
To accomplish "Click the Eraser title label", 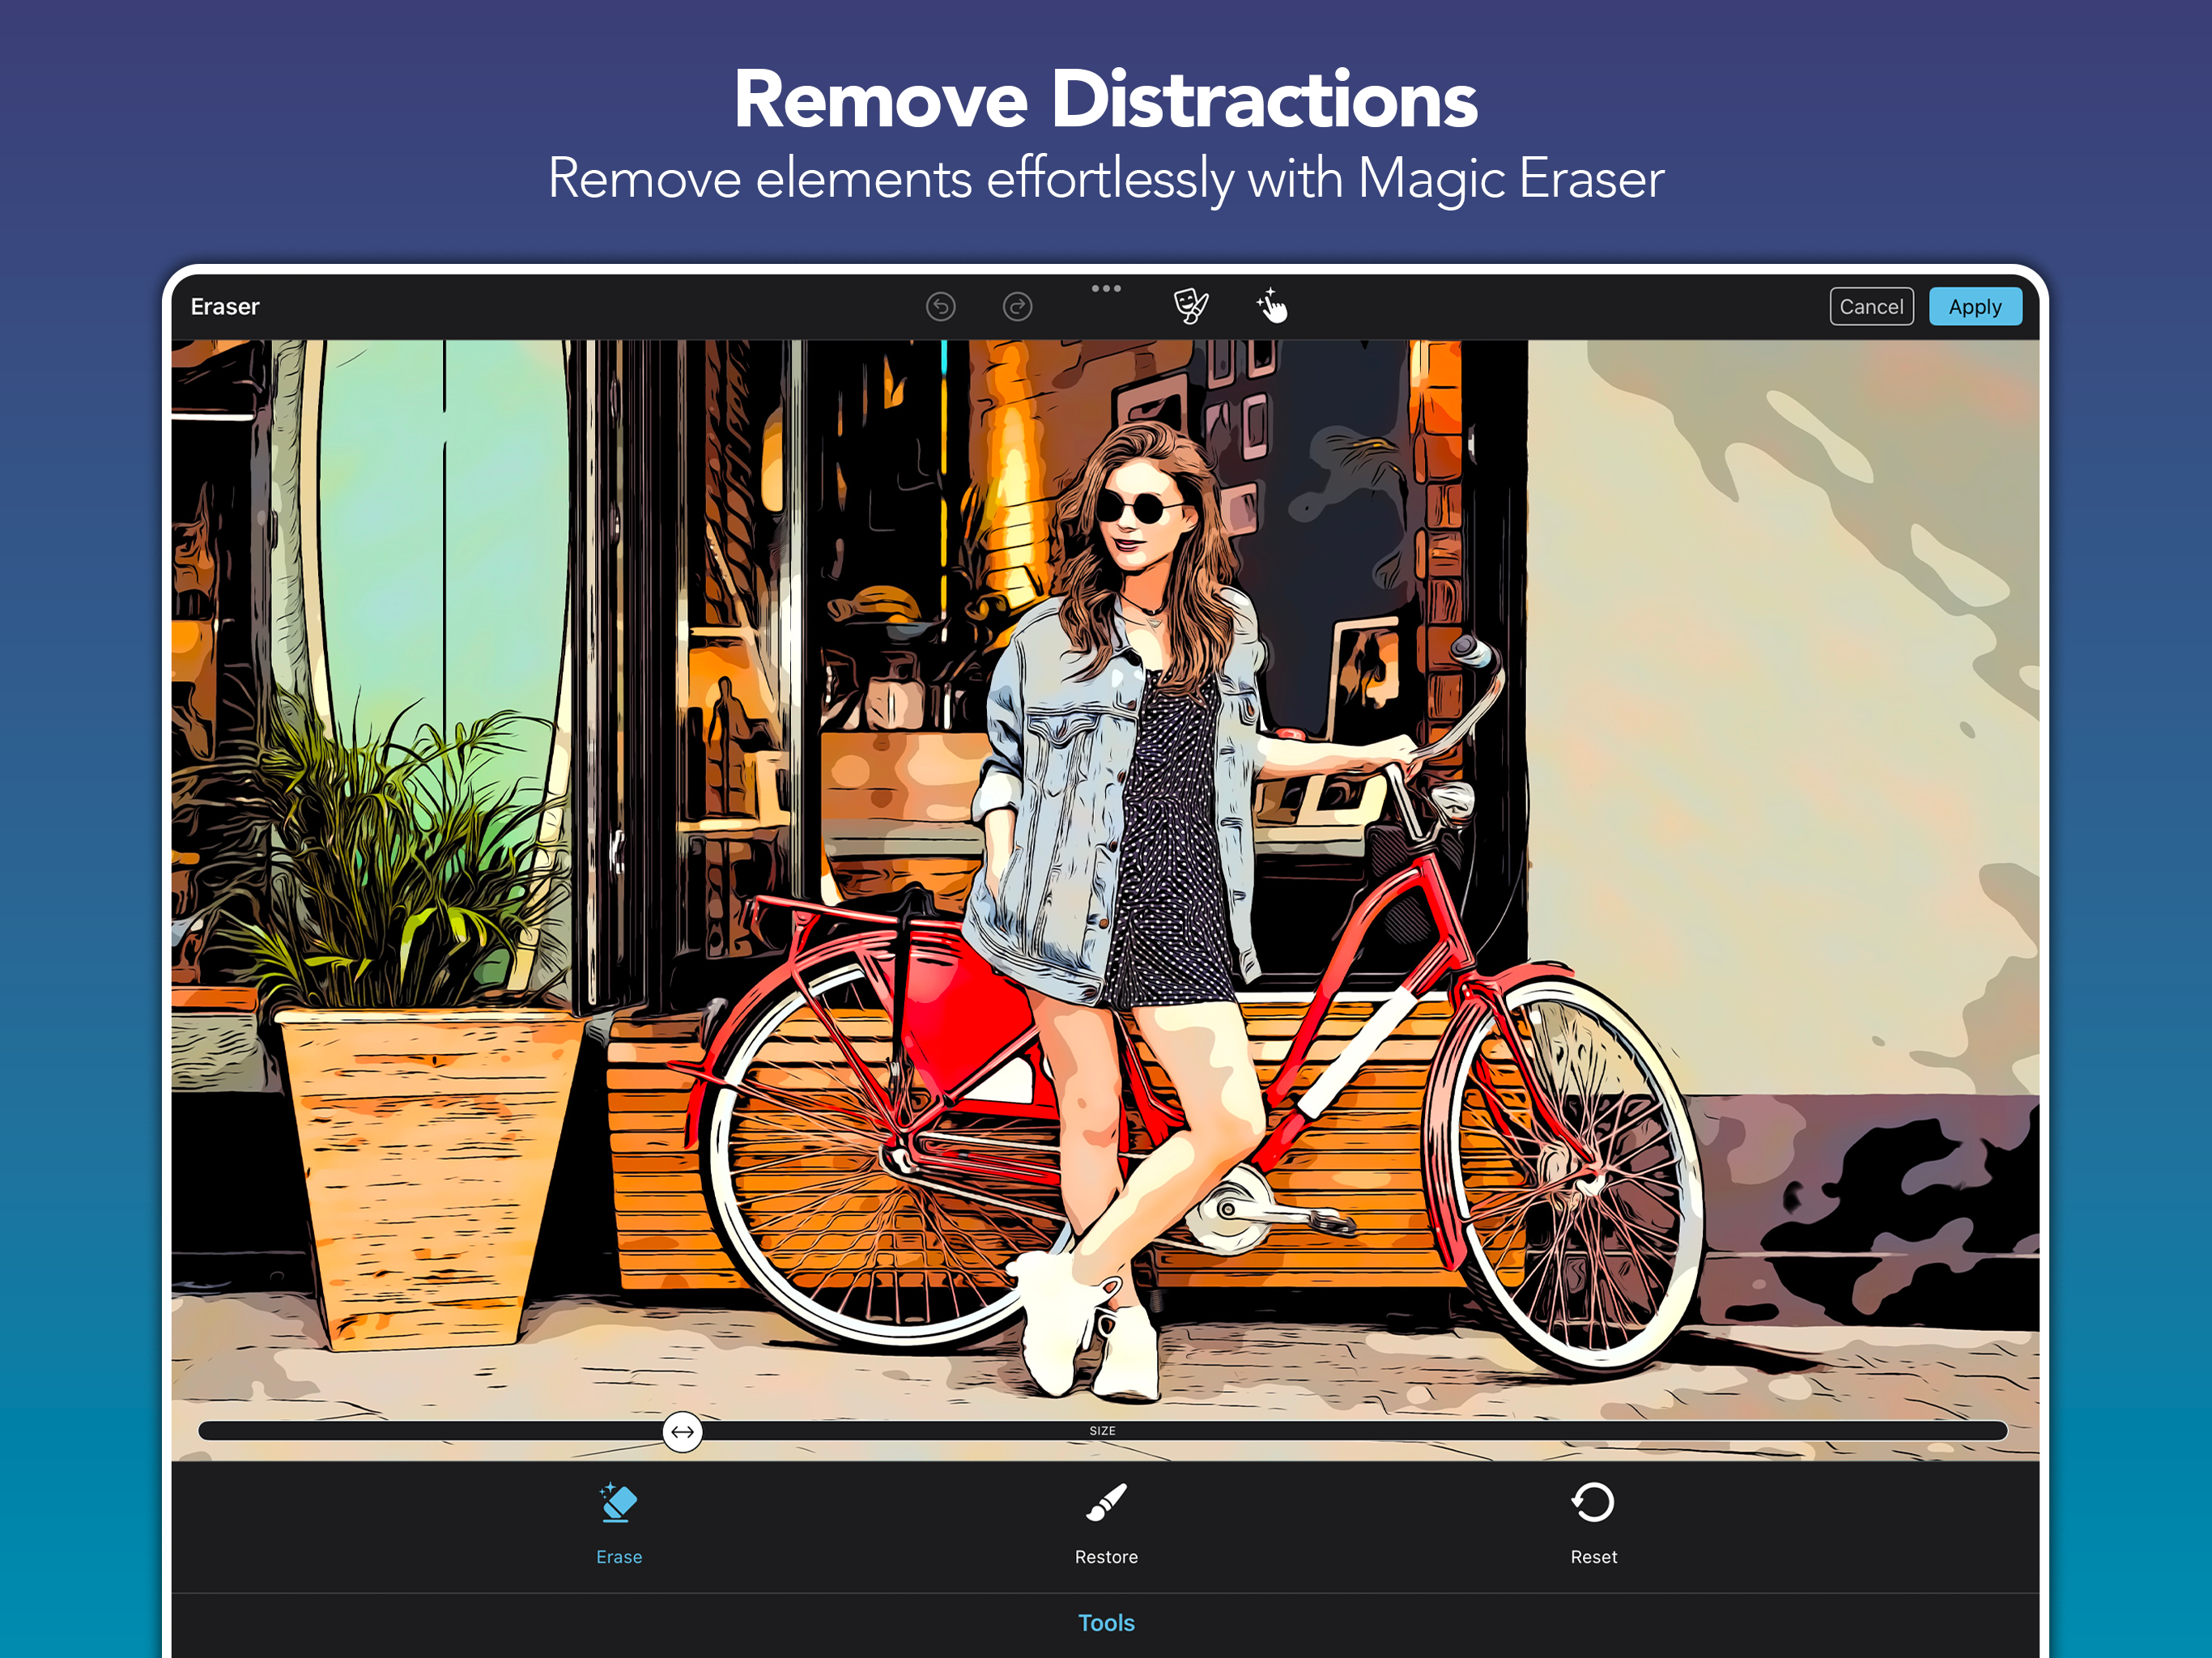I will [225, 307].
